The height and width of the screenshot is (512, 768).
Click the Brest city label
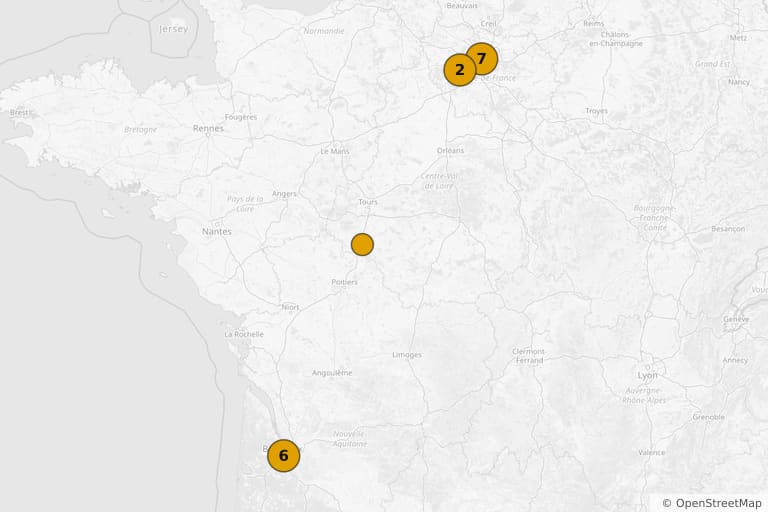[22, 113]
